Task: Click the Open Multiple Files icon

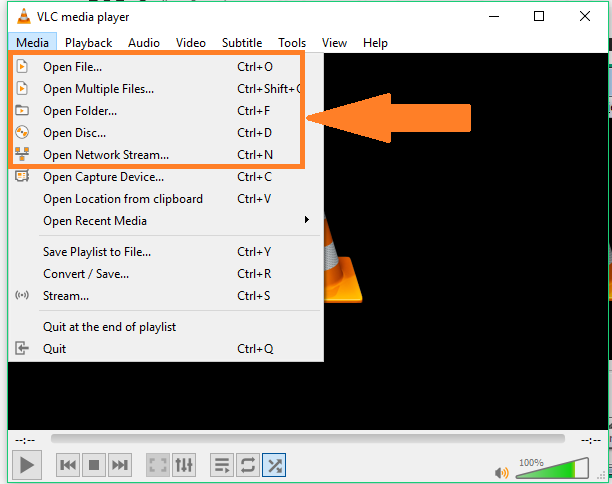Action: tap(22, 89)
